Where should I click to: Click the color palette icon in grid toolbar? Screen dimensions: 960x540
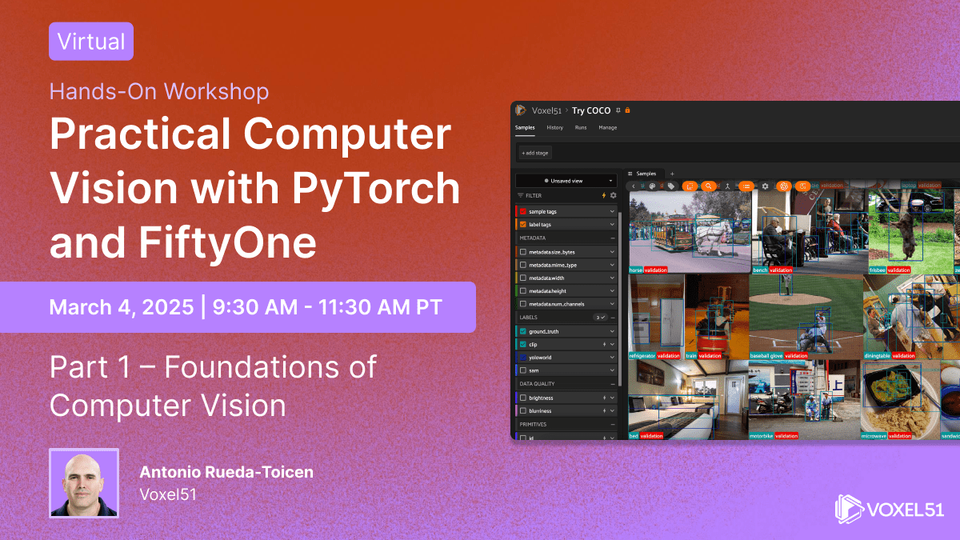652,186
